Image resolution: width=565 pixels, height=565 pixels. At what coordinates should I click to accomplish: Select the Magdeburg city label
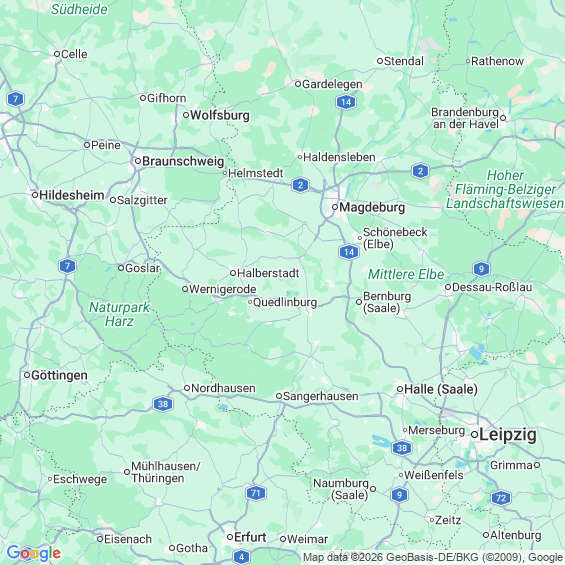(372, 207)
